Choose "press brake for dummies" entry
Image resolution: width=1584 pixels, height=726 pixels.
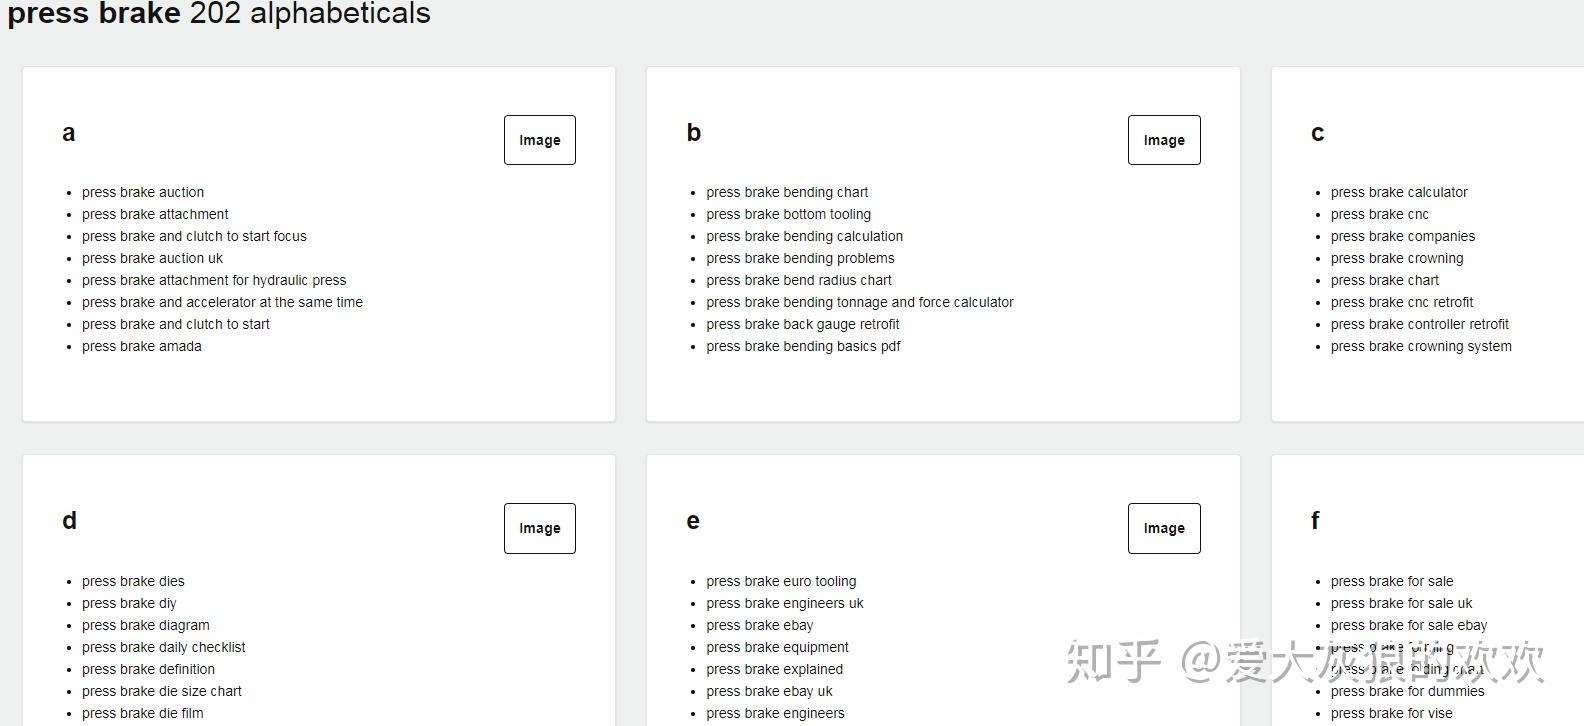point(1407,691)
